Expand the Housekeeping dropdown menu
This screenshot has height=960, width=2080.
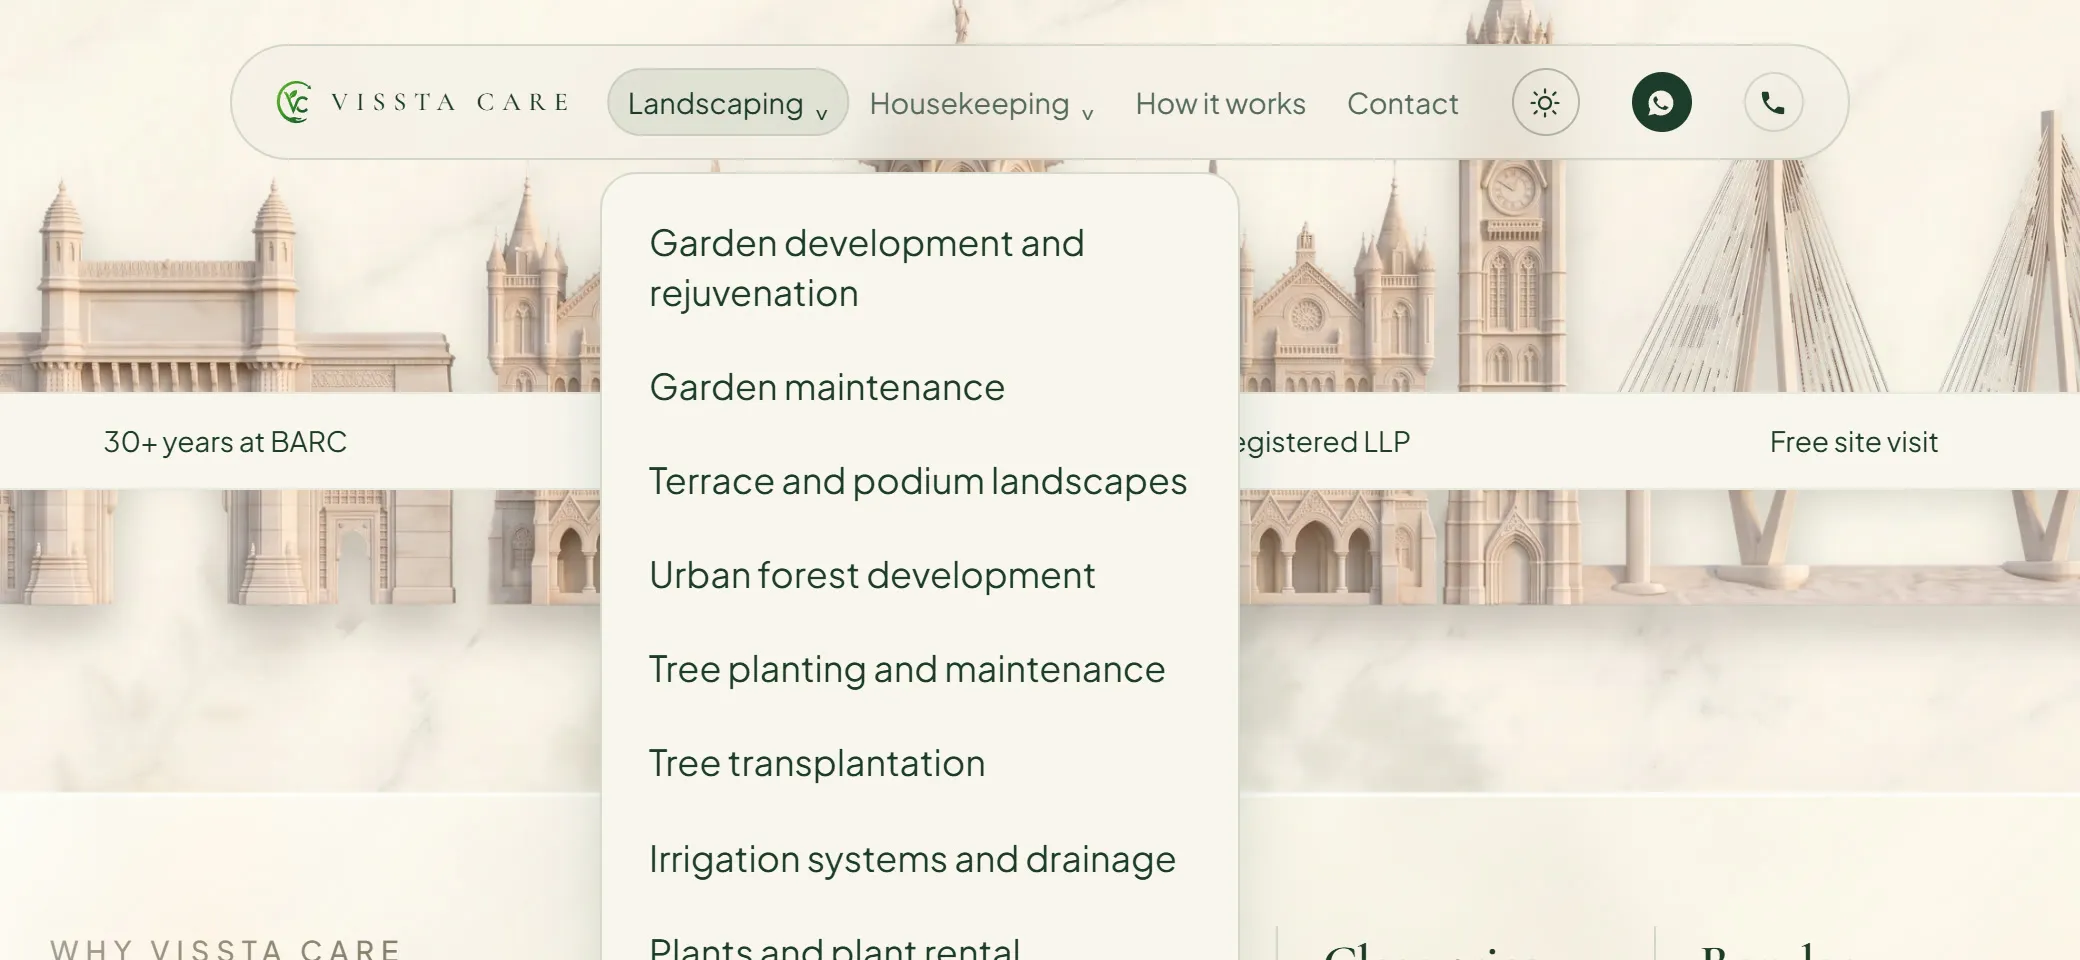tap(981, 103)
